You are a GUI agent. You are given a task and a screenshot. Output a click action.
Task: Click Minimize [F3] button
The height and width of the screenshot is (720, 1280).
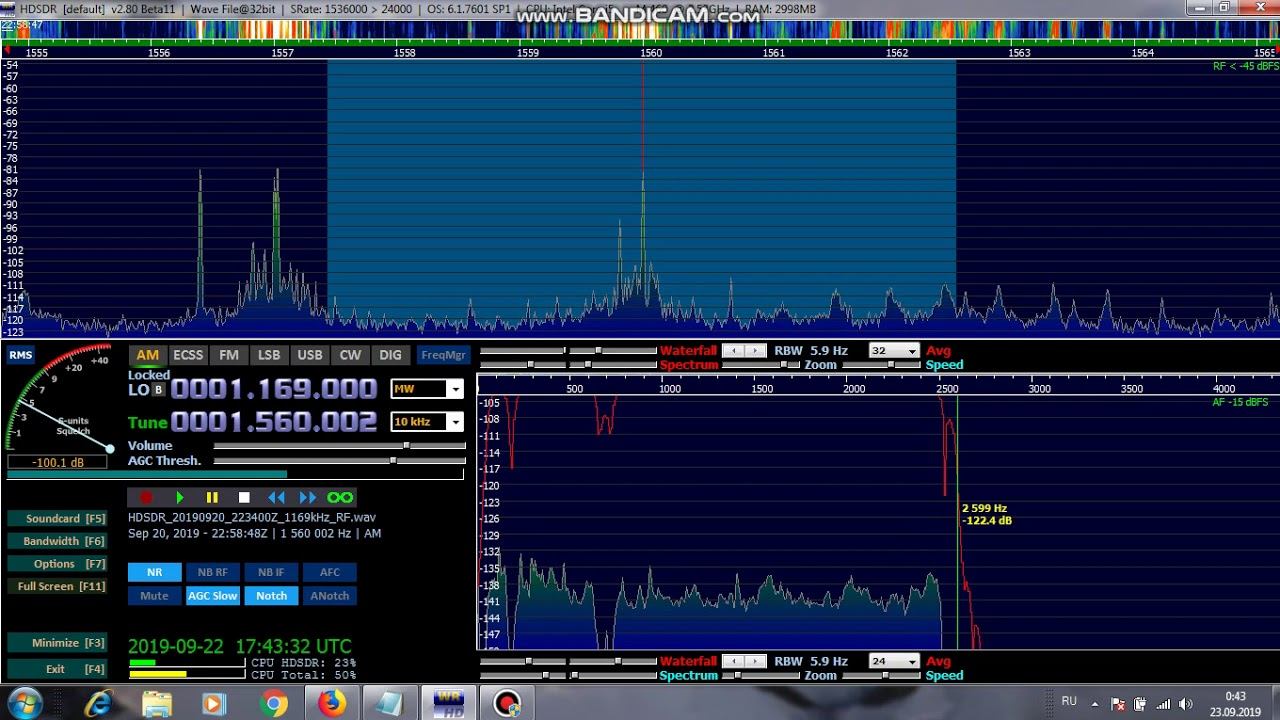(57, 643)
